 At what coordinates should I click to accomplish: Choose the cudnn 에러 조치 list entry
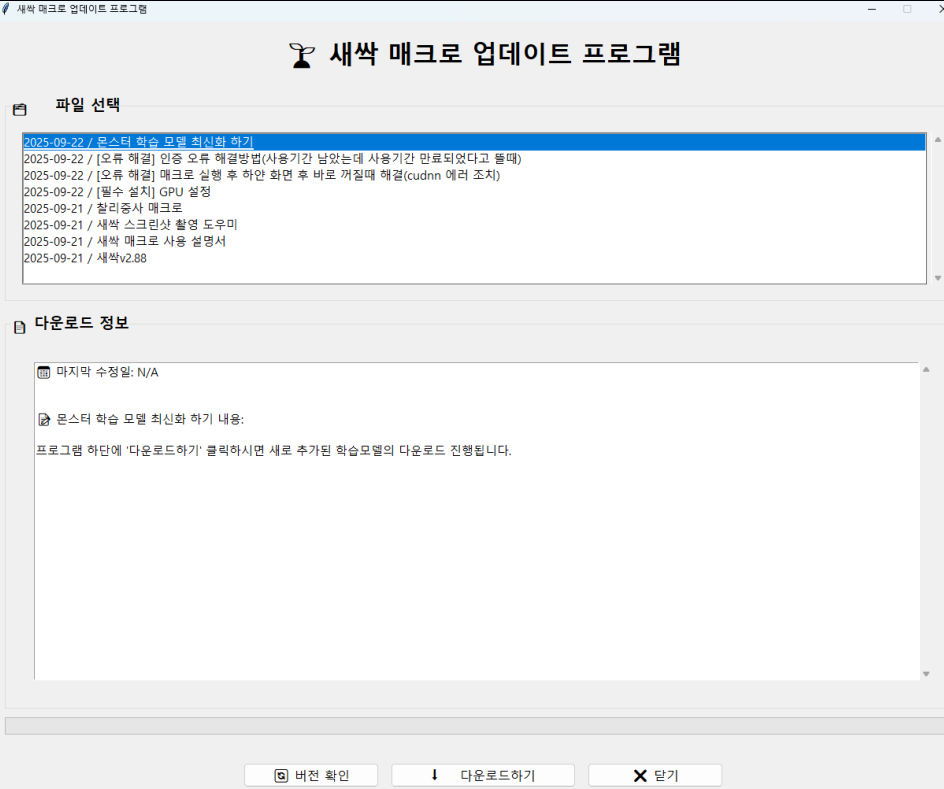point(261,175)
